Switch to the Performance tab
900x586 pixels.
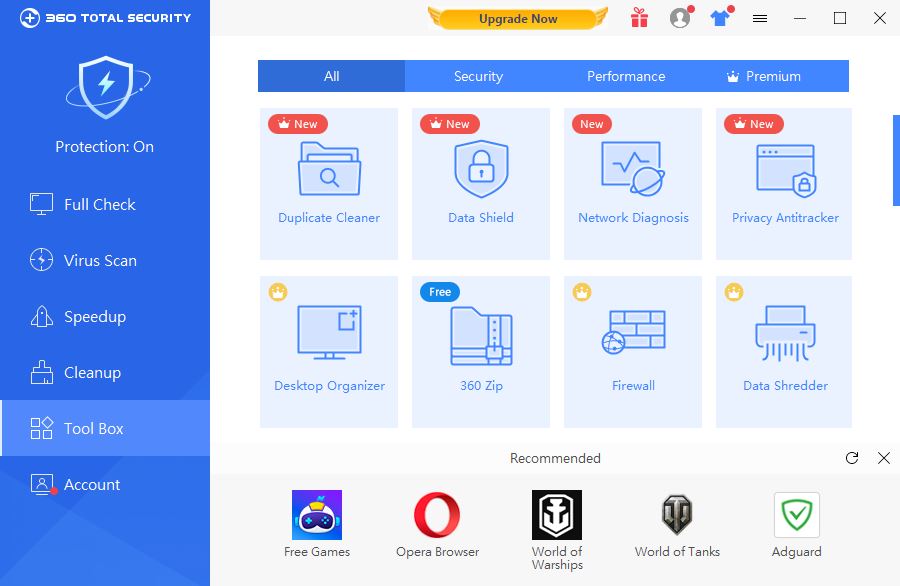click(x=626, y=76)
